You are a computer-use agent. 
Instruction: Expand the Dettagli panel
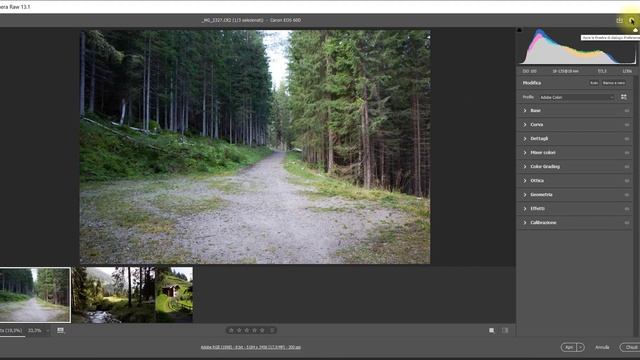tap(575, 138)
